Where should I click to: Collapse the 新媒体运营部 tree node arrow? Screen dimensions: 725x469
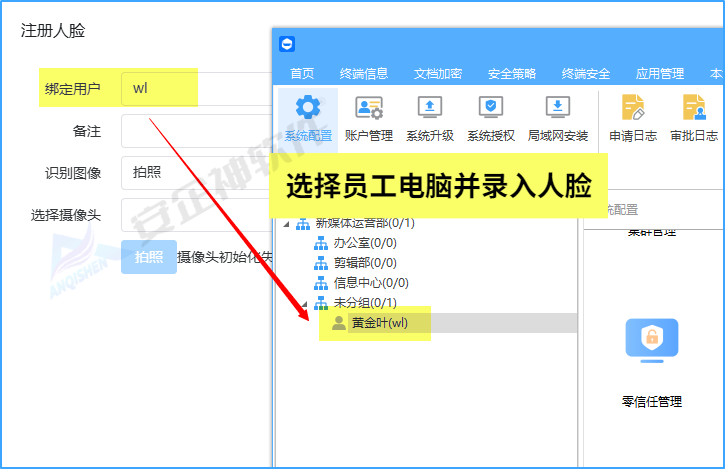tap(286, 224)
